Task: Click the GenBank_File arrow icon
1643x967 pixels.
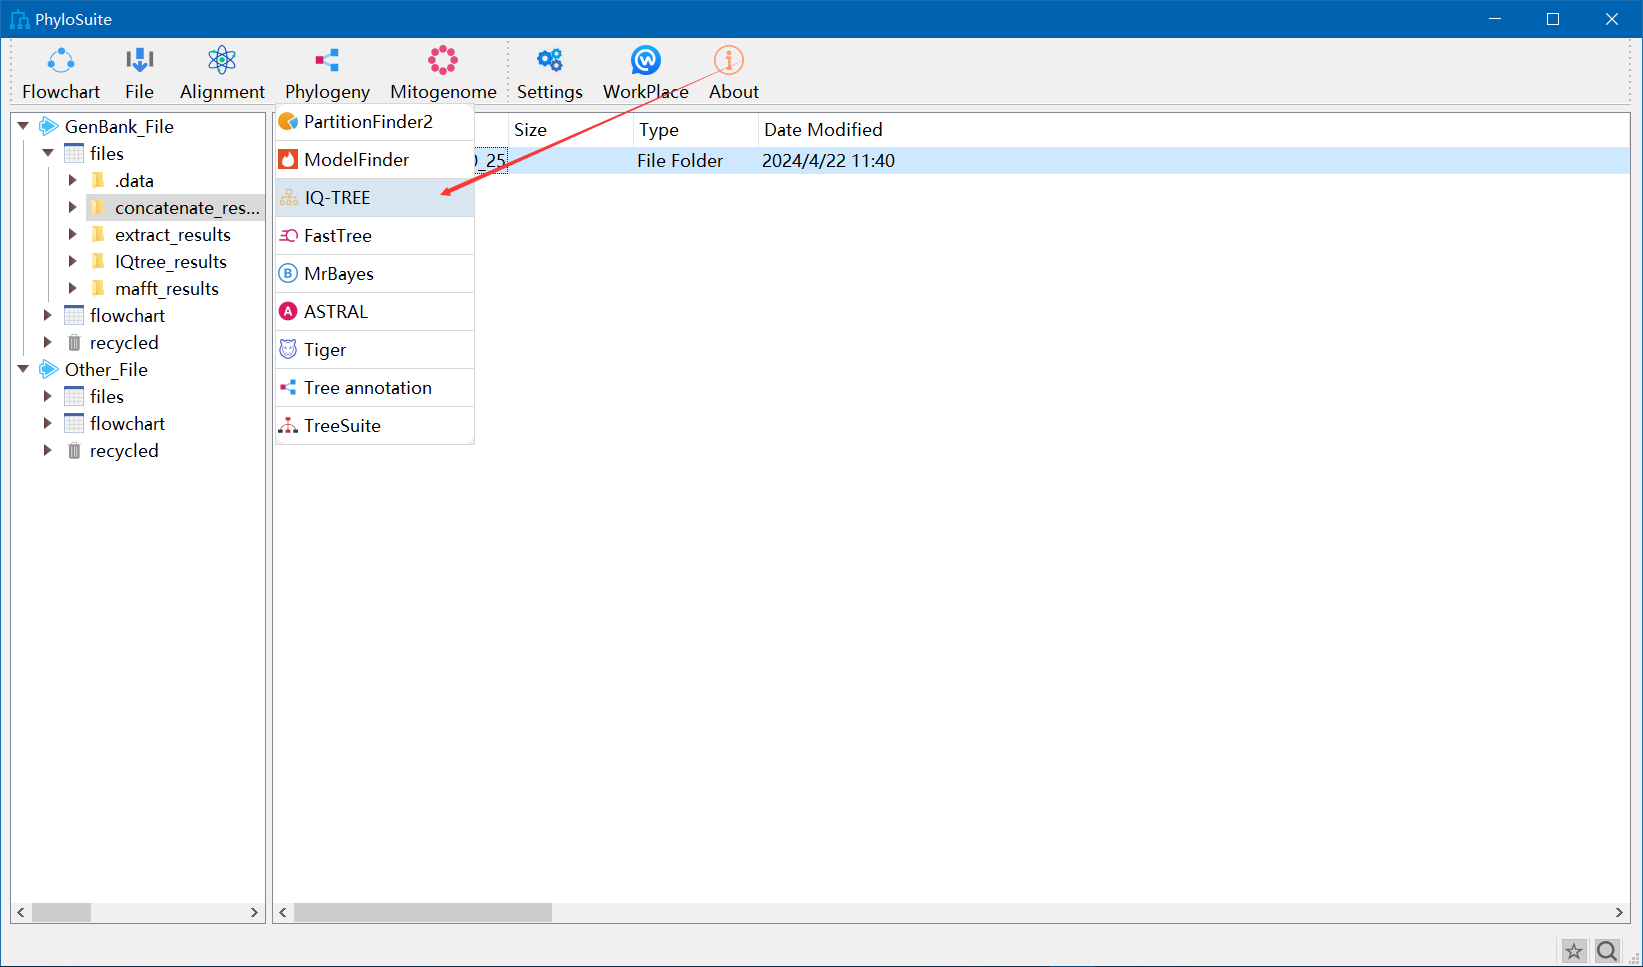Action: point(48,126)
